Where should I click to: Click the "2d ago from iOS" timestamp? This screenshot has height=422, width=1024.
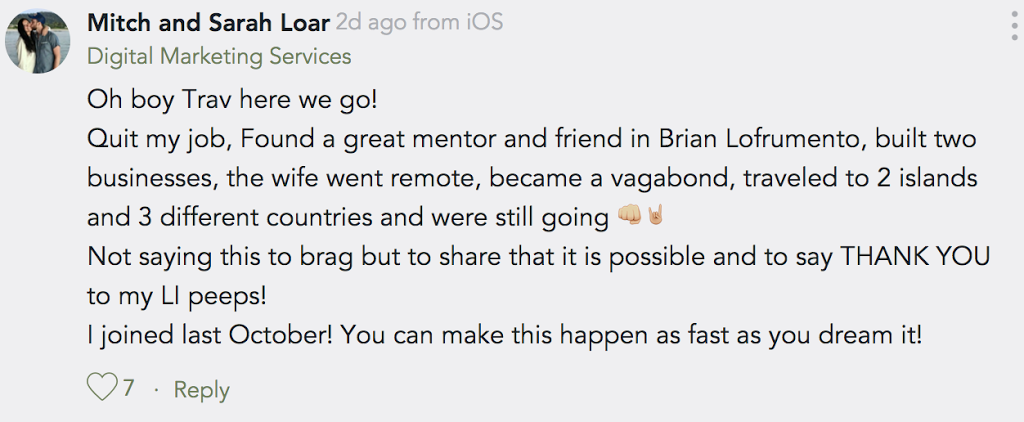tap(419, 23)
